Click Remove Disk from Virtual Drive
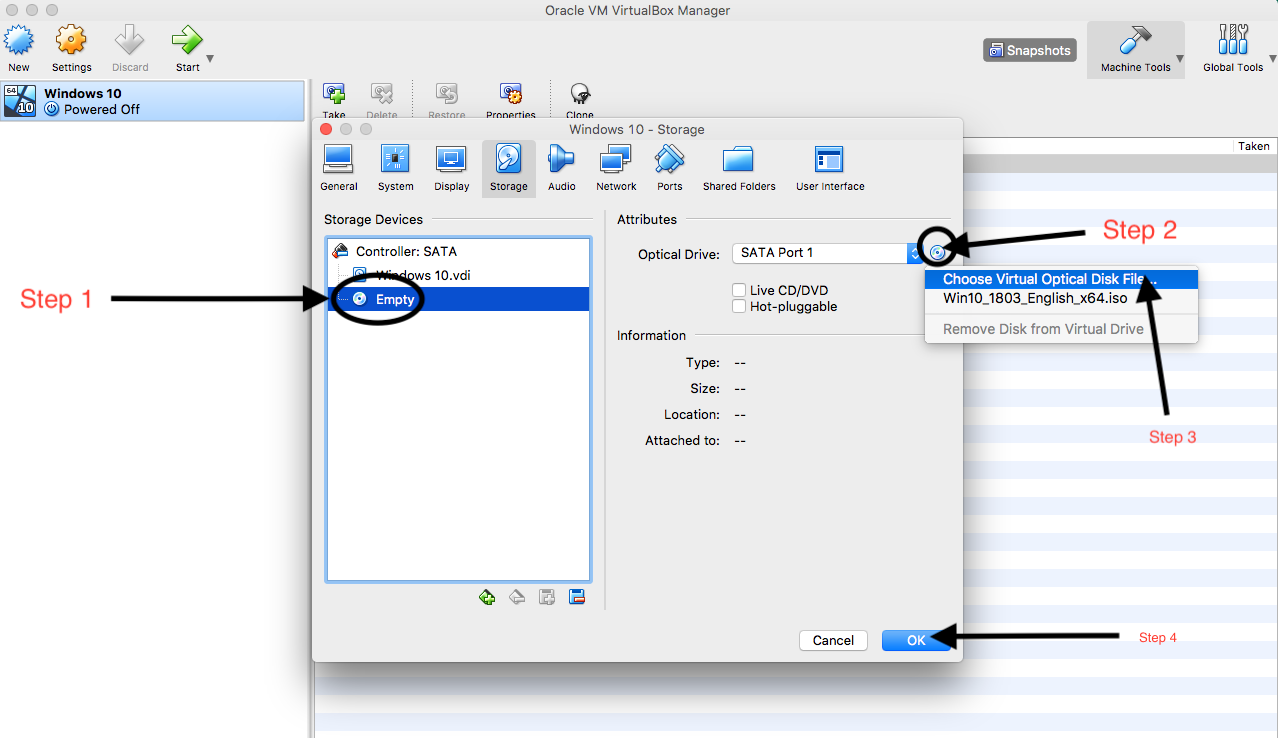Viewport: 1278px width, 738px height. click(1061, 329)
